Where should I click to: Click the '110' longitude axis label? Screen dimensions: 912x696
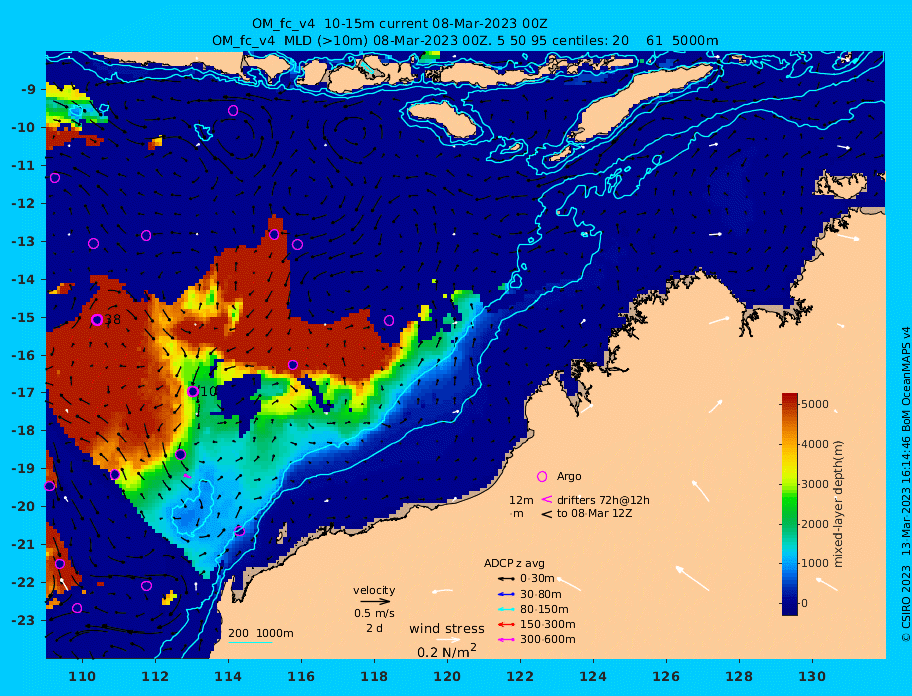coord(83,676)
